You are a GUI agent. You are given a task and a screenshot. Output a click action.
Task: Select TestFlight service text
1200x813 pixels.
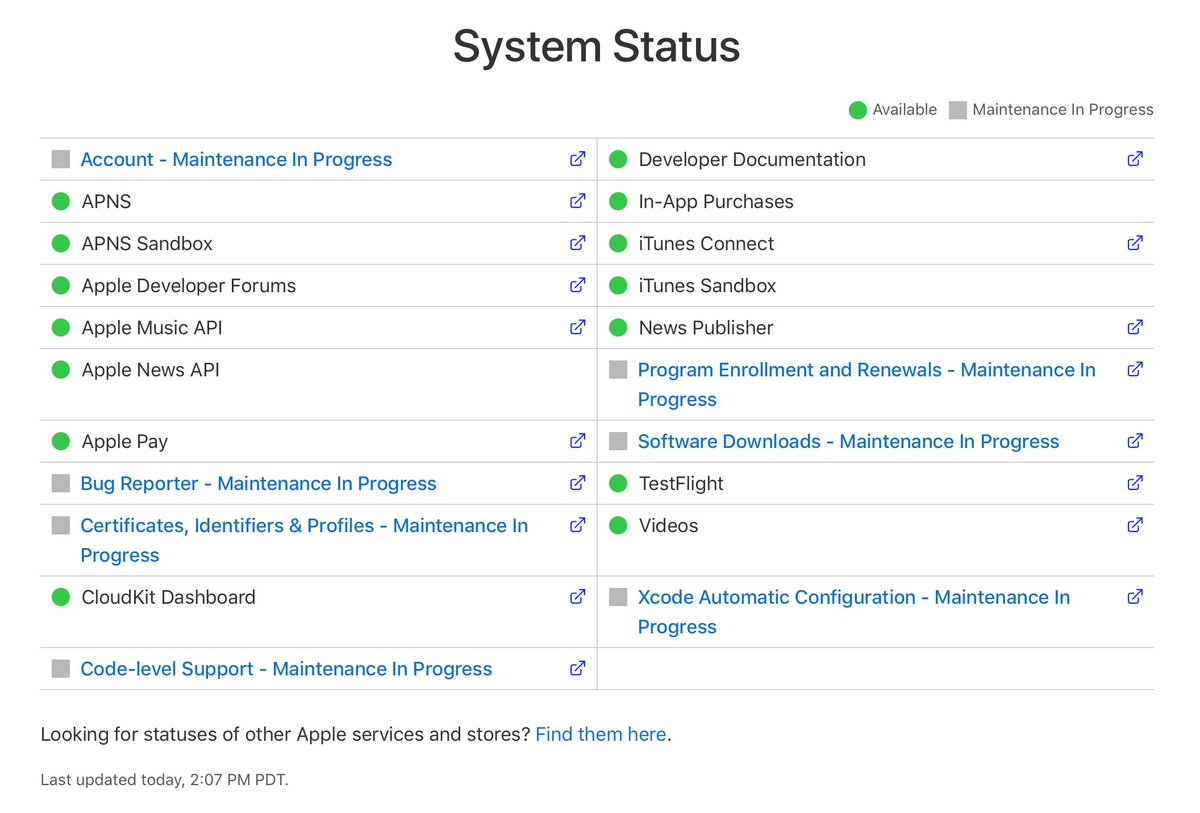[x=681, y=483]
